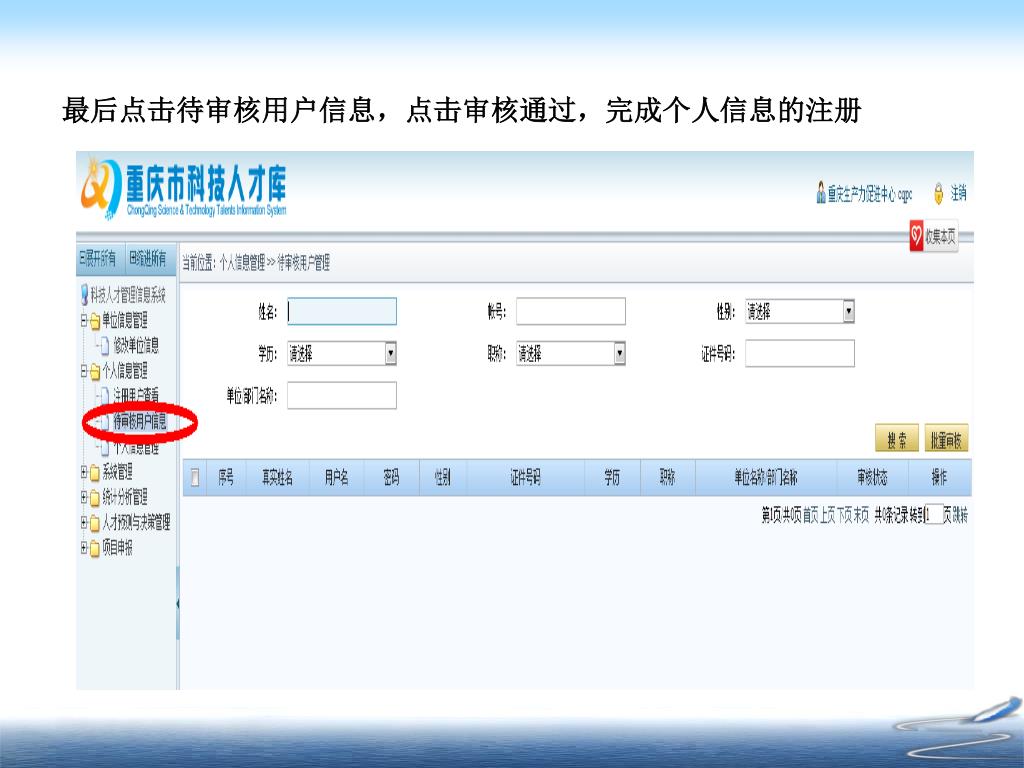Focus the 帐号 input field
This screenshot has height=768, width=1024.
pos(571,312)
